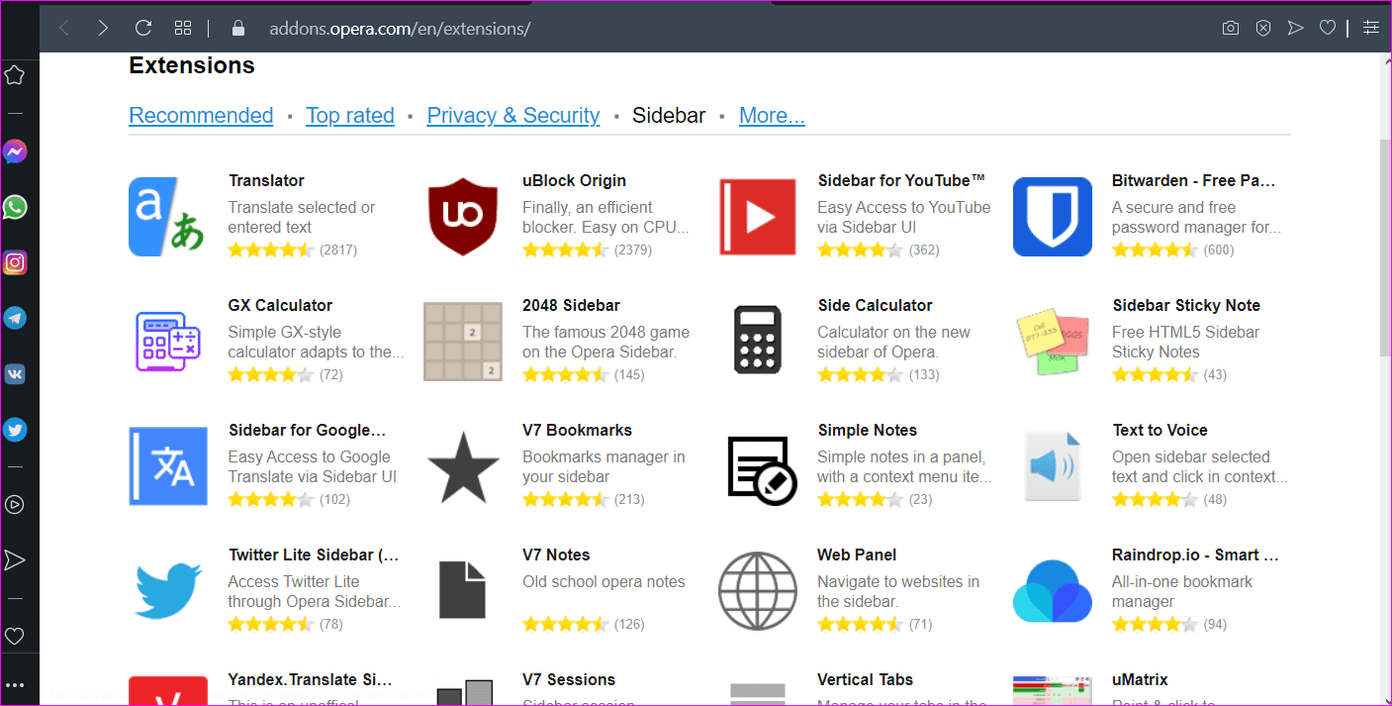
Task: Open Twitter in the sidebar
Action: [x=14, y=430]
